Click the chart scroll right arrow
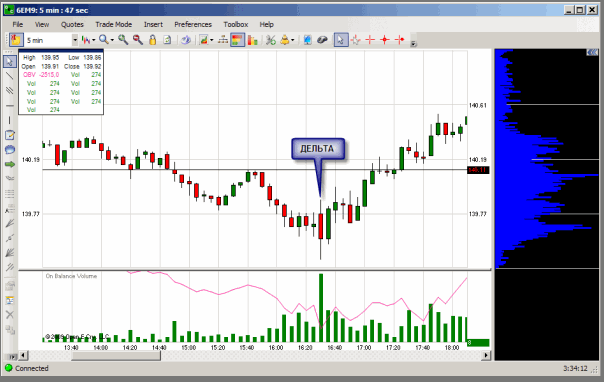 (x=487, y=355)
